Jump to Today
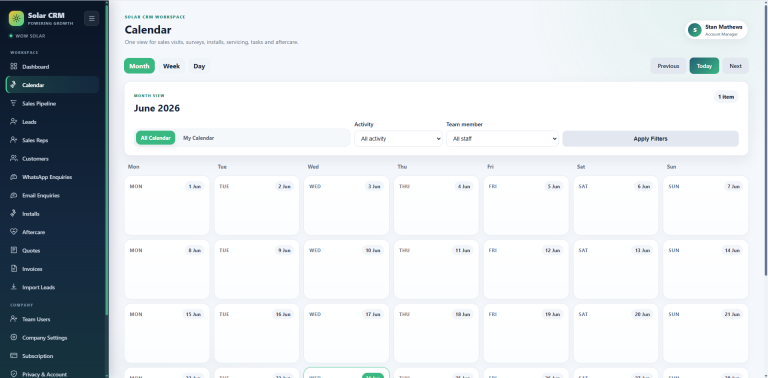The height and width of the screenshot is (378, 768). point(704,66)
